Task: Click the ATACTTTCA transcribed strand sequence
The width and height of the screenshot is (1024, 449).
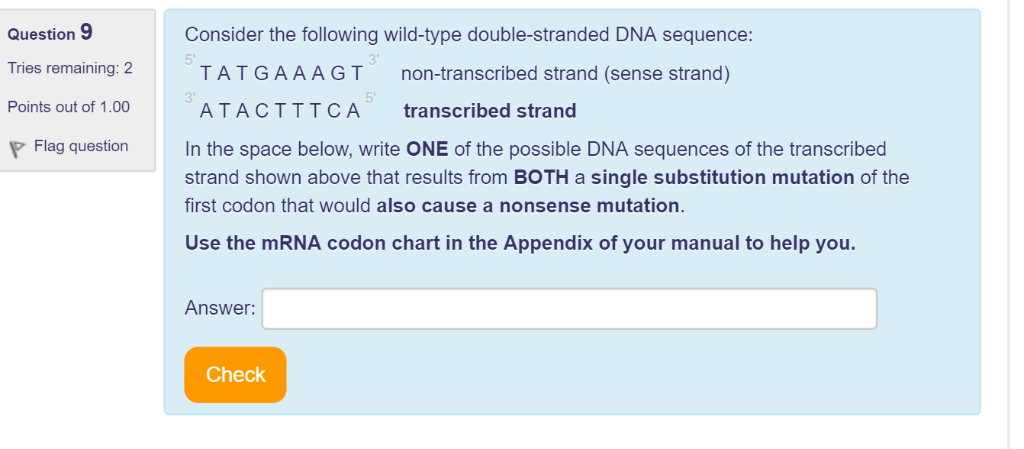Action: coord(280,112)
